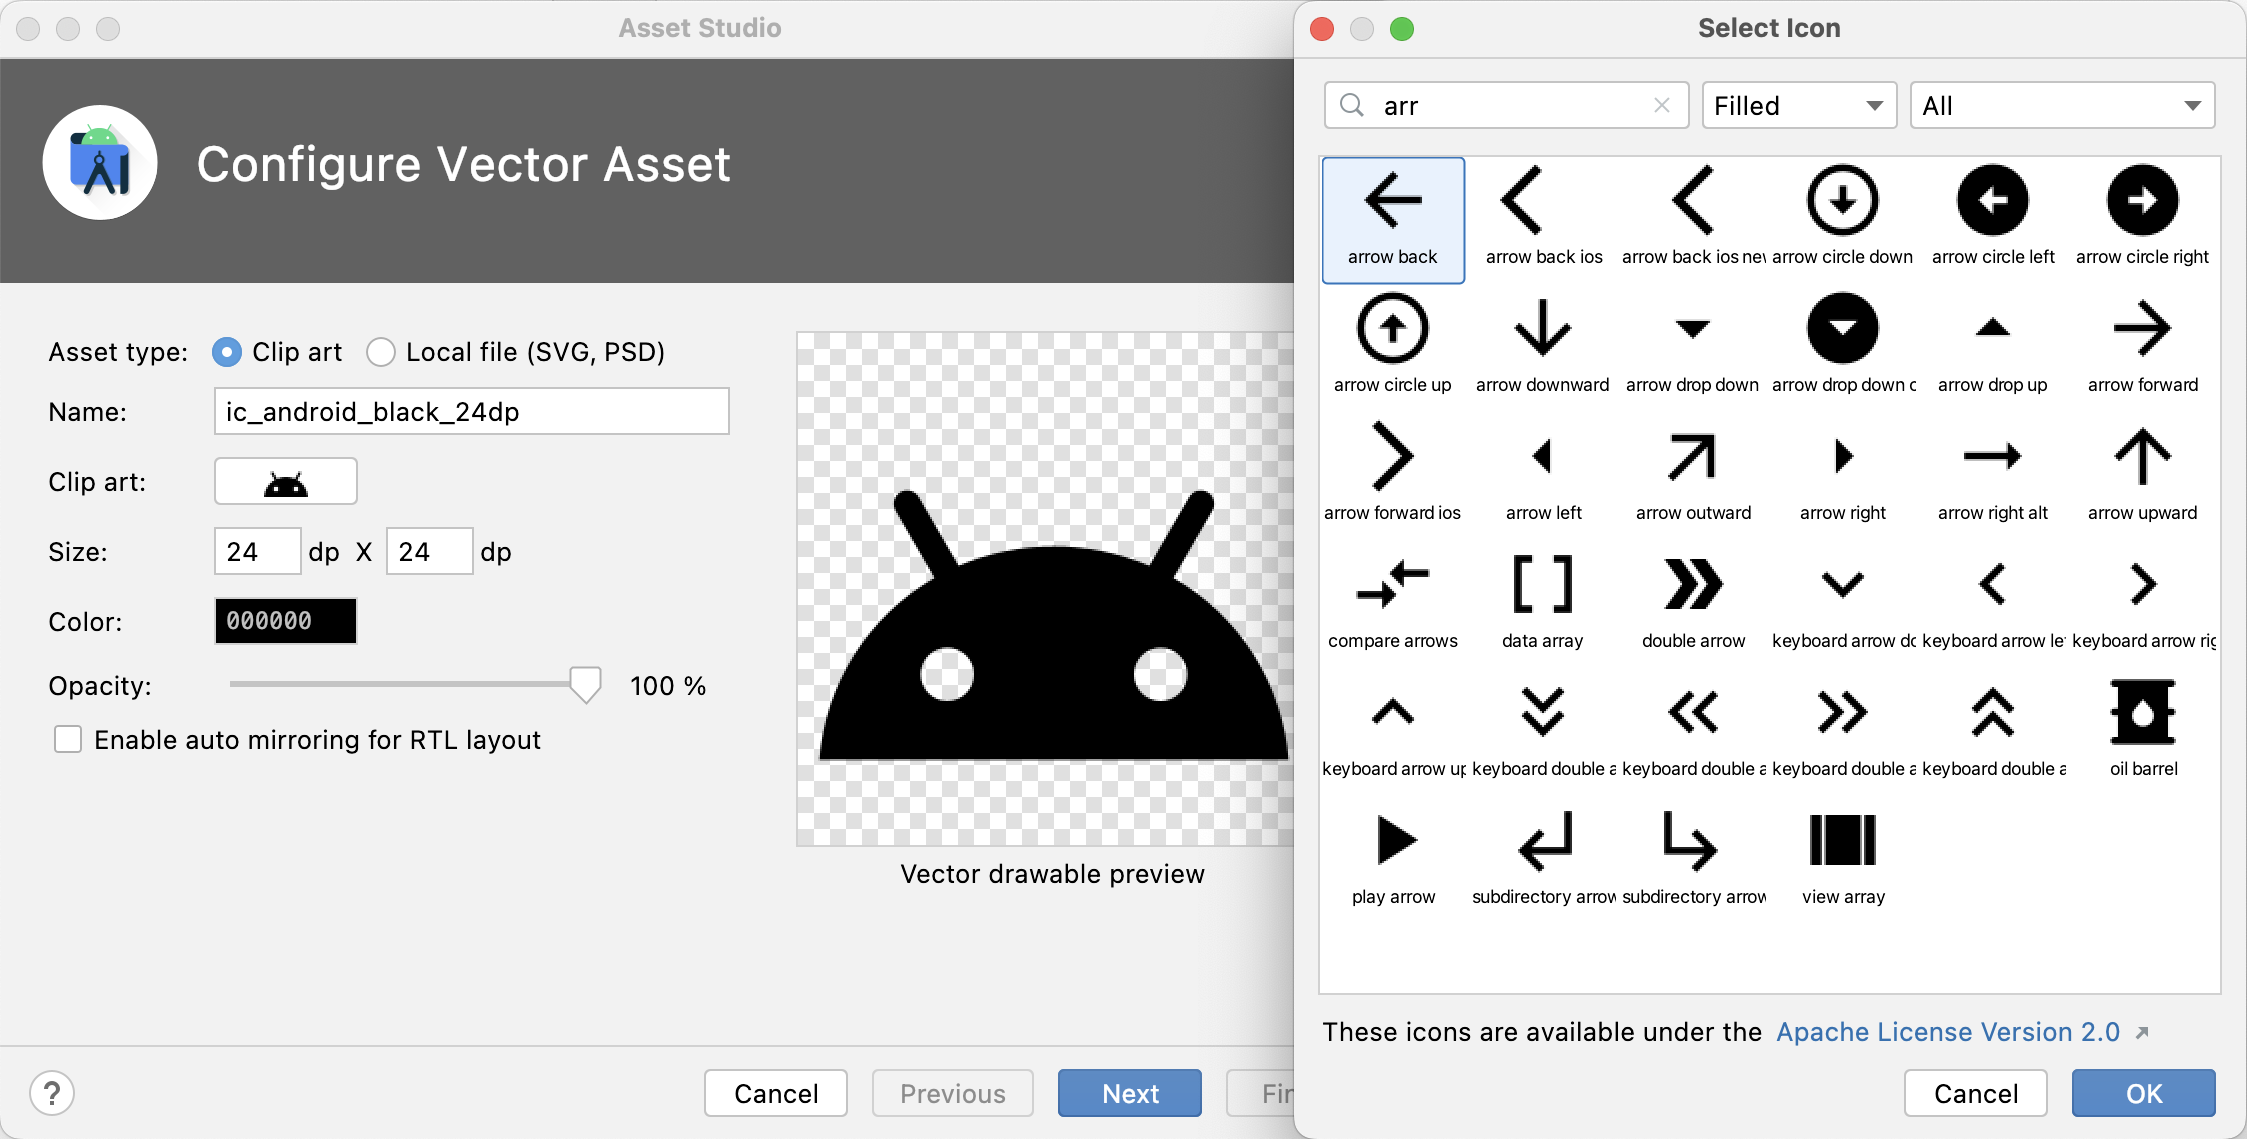
Task: Select the Clip art radio button
Action: coord(227,352)
